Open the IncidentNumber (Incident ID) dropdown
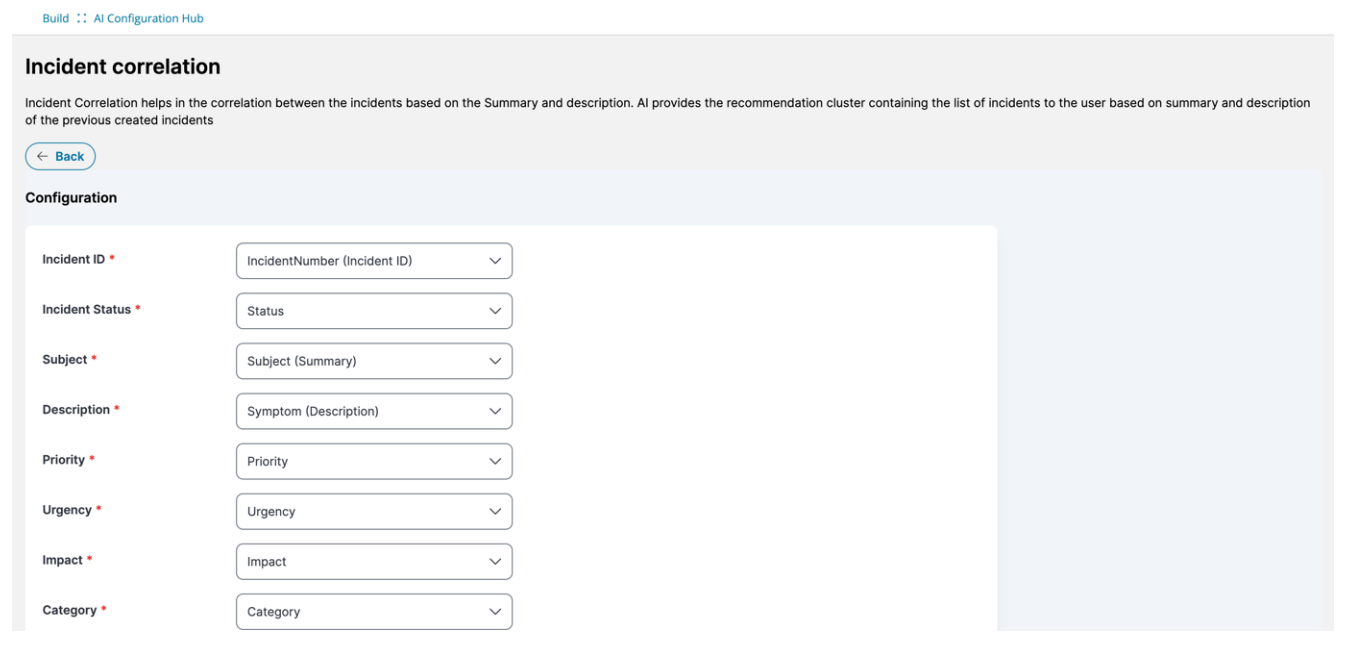 [360, 261]
